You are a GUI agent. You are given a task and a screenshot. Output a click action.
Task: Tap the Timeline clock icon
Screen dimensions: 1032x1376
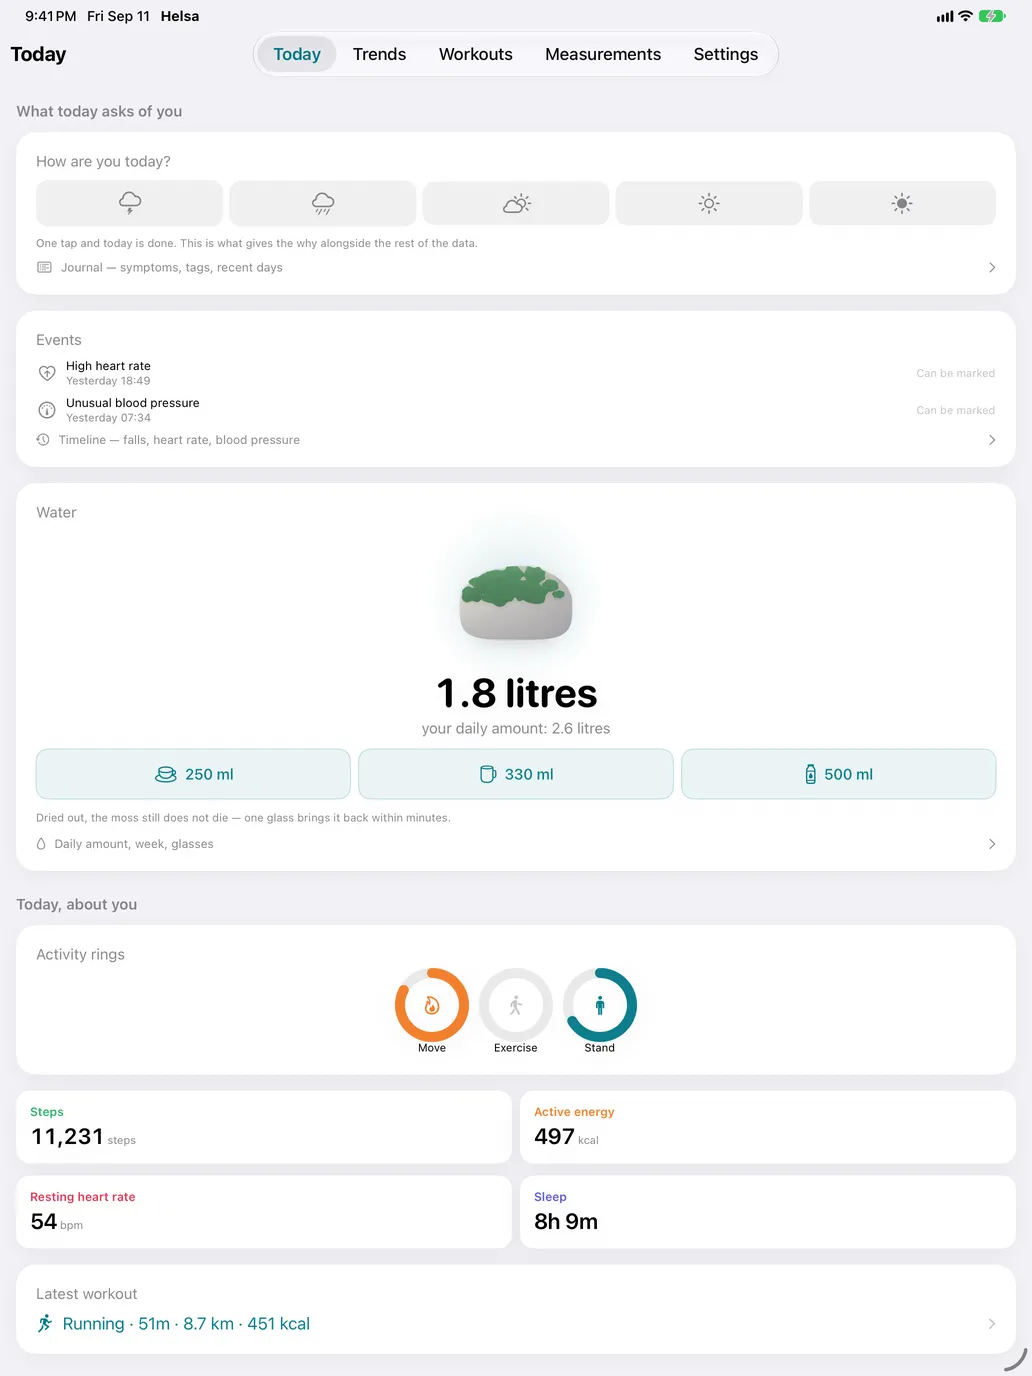(x=43, y=440)
